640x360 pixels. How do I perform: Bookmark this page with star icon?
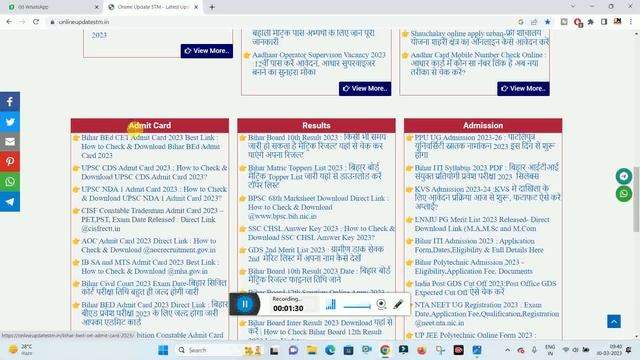click(x=548, y=22)
